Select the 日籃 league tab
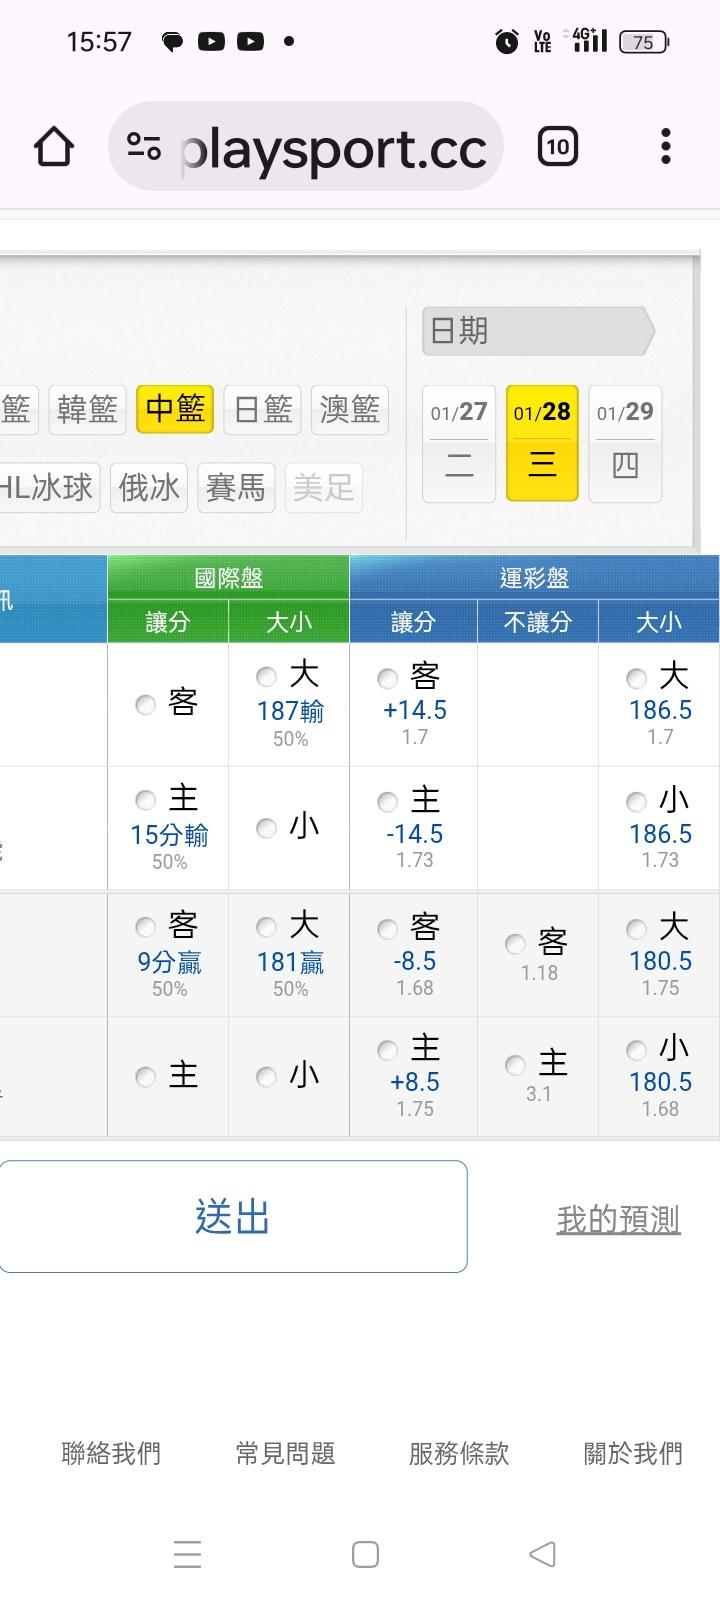Viewport: 720px width, 1604px height. (x=262, y=409)
